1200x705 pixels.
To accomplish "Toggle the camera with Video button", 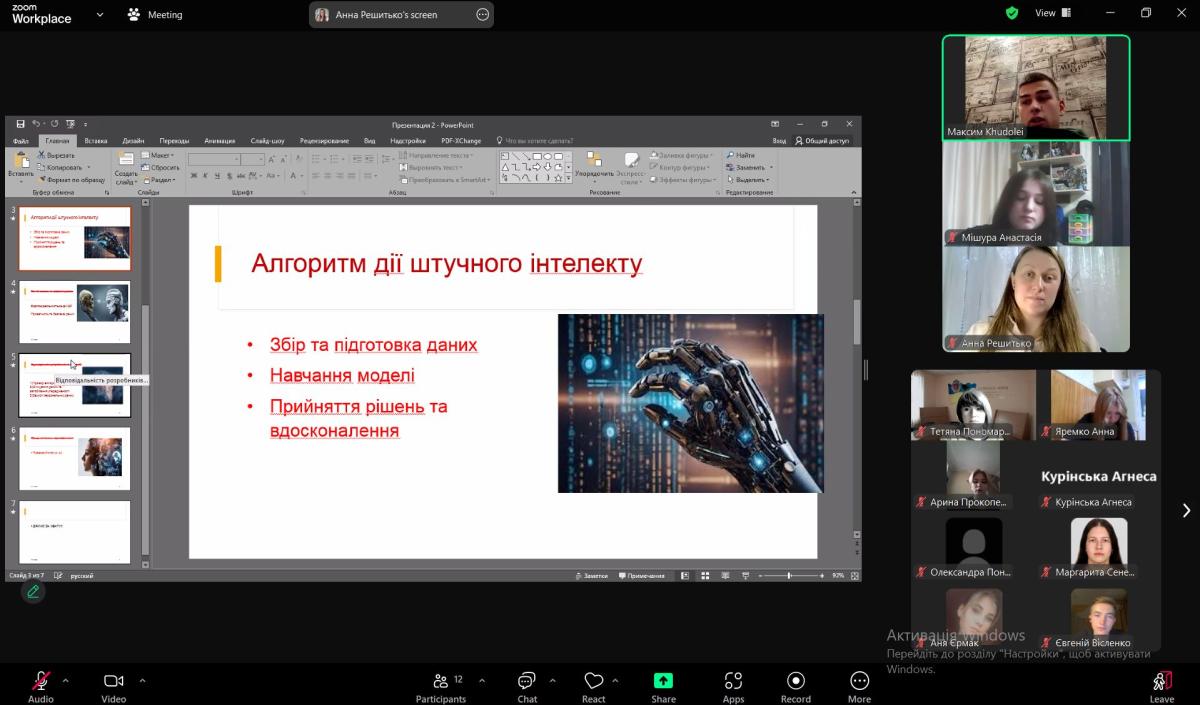I will (113, 681).
